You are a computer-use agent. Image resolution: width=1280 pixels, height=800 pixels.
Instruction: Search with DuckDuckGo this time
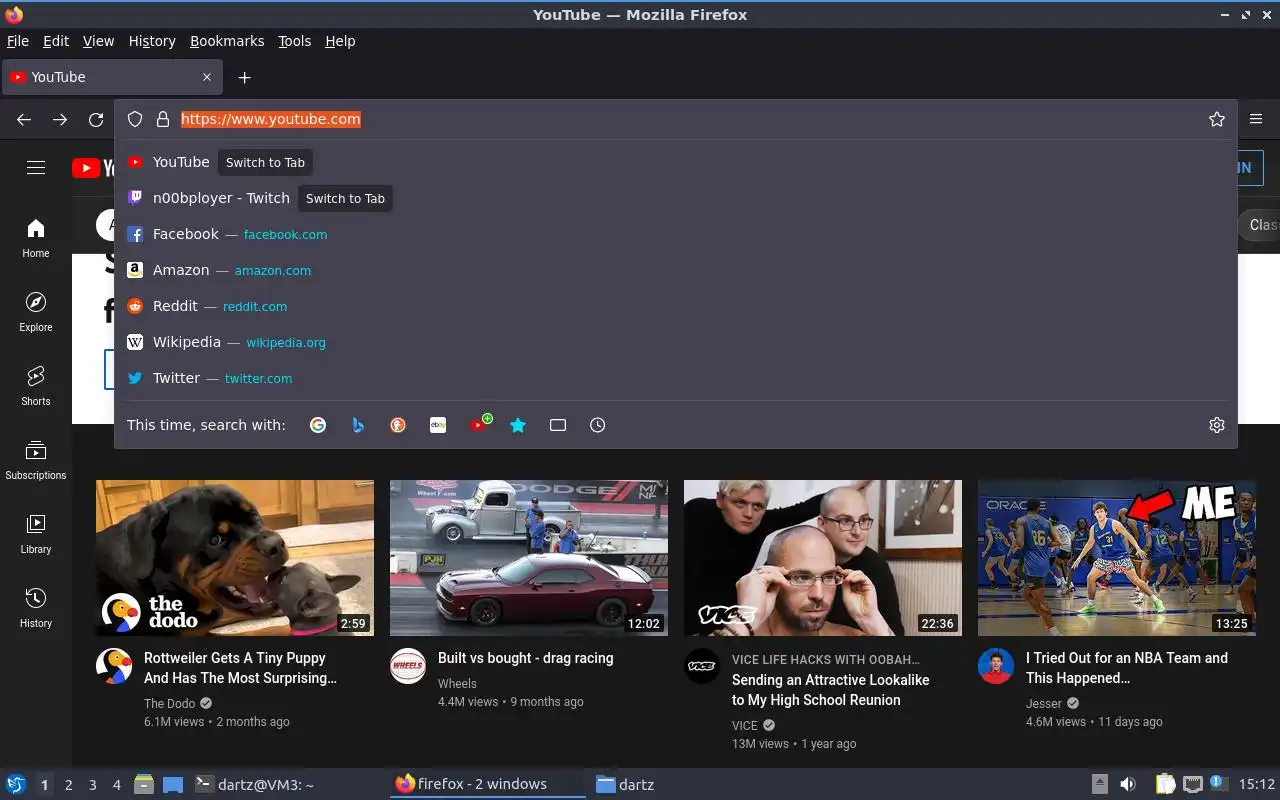point(398,425)
